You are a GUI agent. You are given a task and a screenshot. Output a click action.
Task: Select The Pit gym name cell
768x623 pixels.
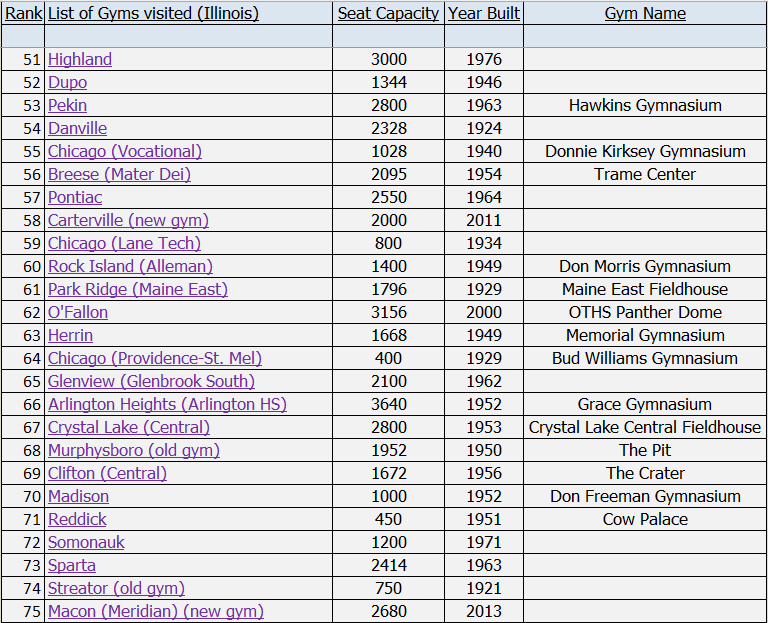[x=645, y=451]
